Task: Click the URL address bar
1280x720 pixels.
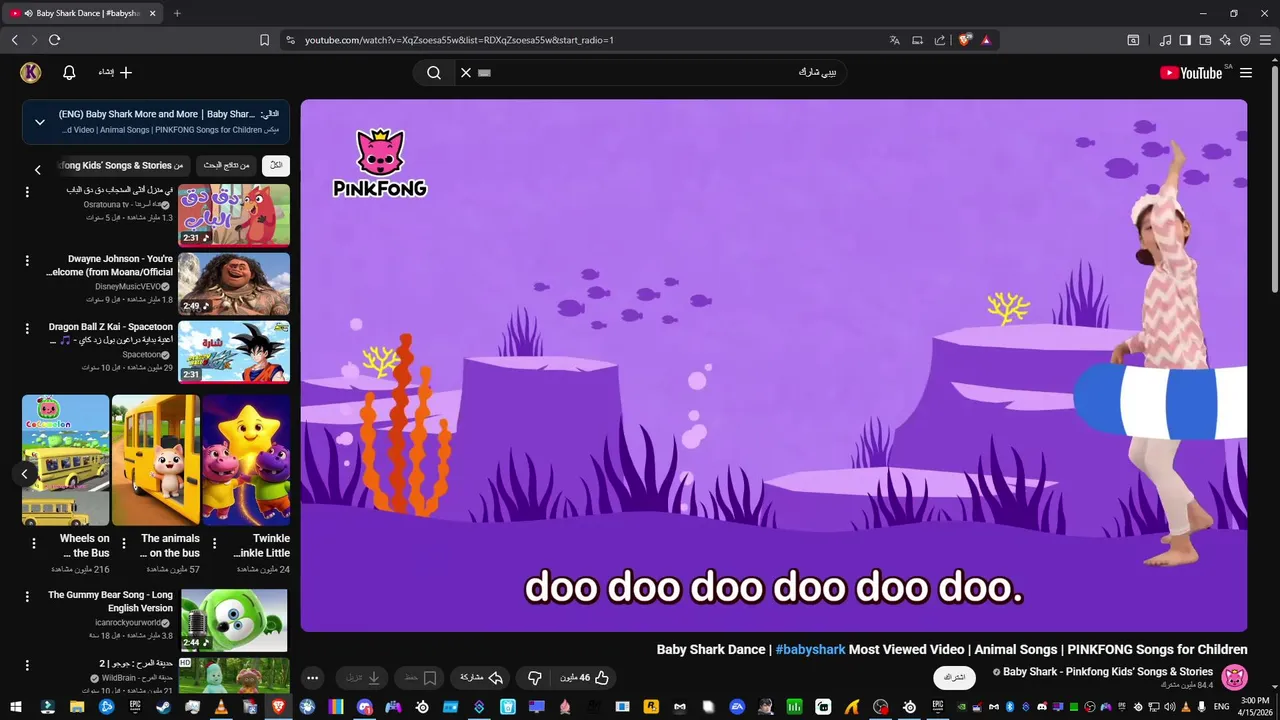Action: pos(590,40)
